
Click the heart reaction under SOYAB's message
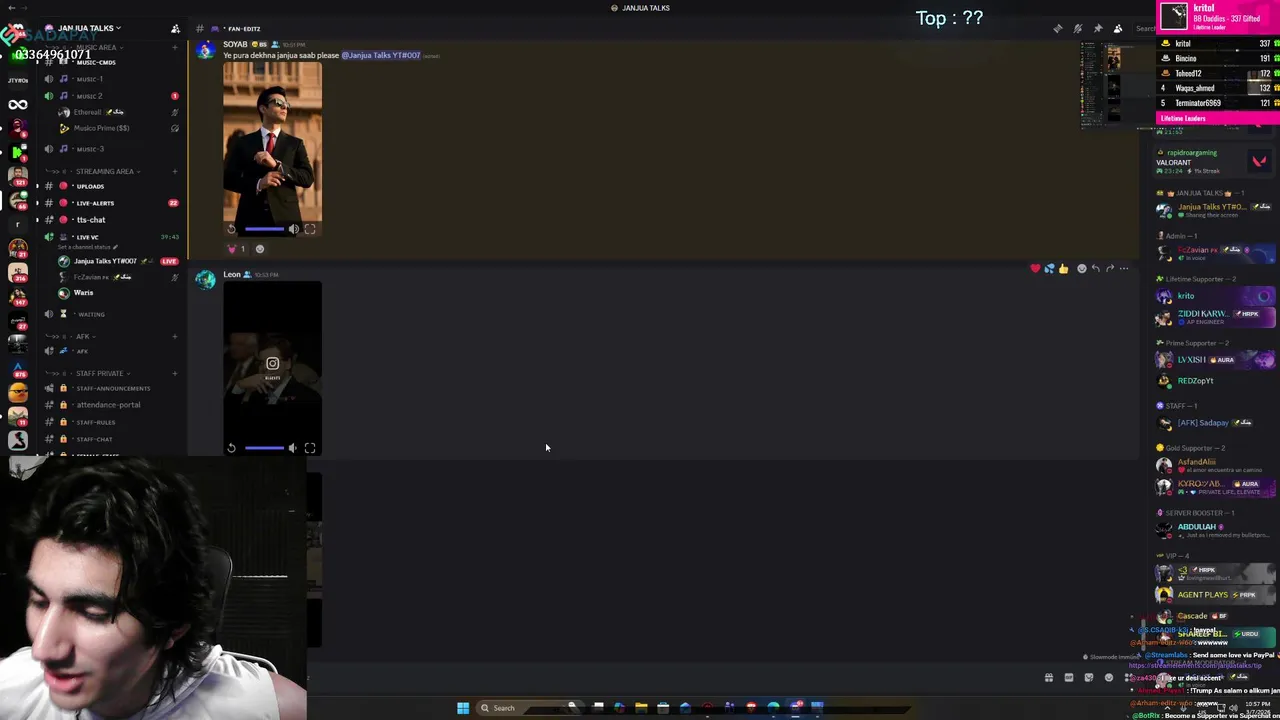click(236, 249)
